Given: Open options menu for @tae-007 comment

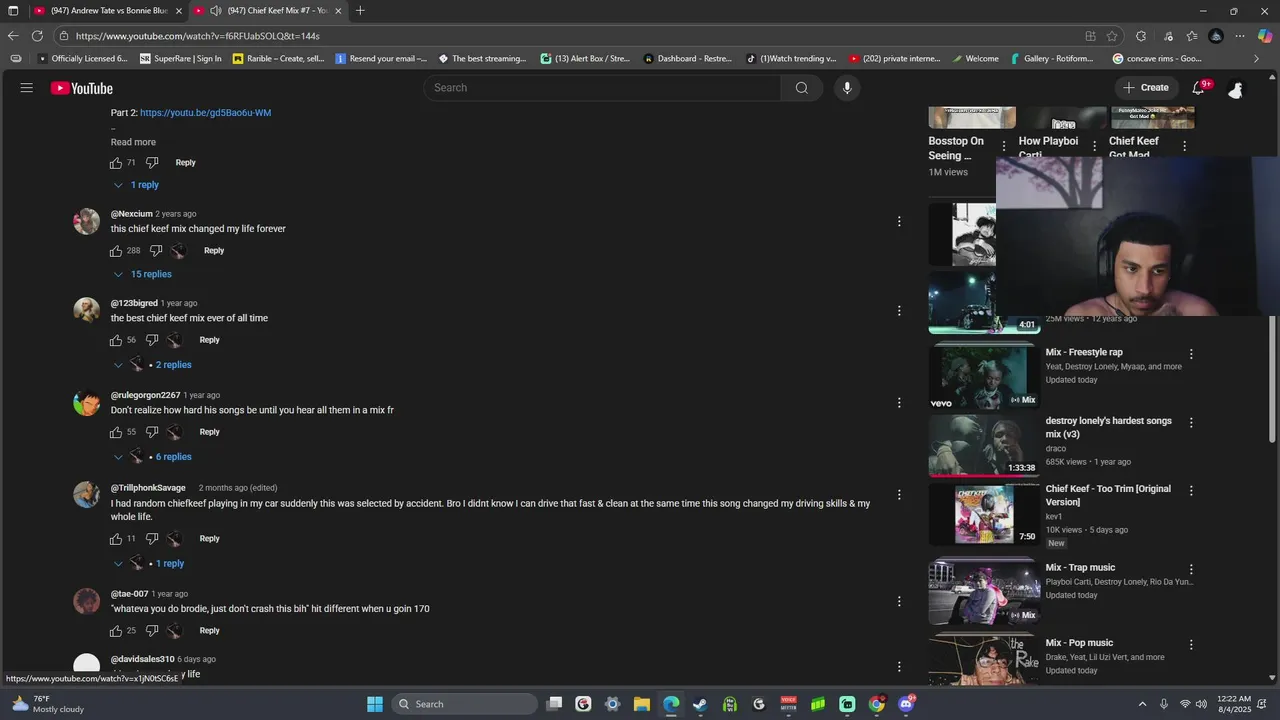Looking at the screenshot, I should [x=899, y=602].
